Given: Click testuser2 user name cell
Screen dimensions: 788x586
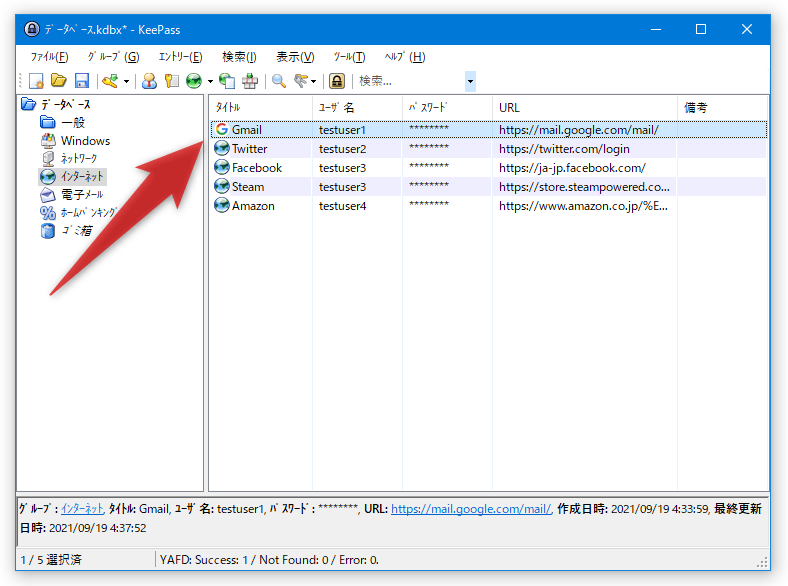Looking at the screenshot, I should click(x=342, y=149).
